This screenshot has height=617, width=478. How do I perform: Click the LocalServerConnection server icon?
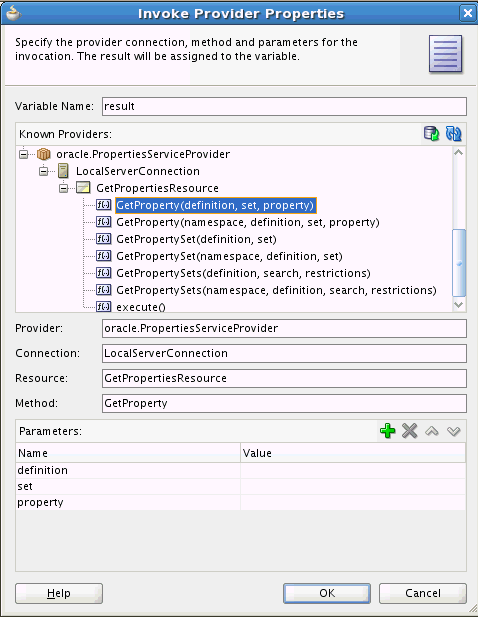pos(63,171)
